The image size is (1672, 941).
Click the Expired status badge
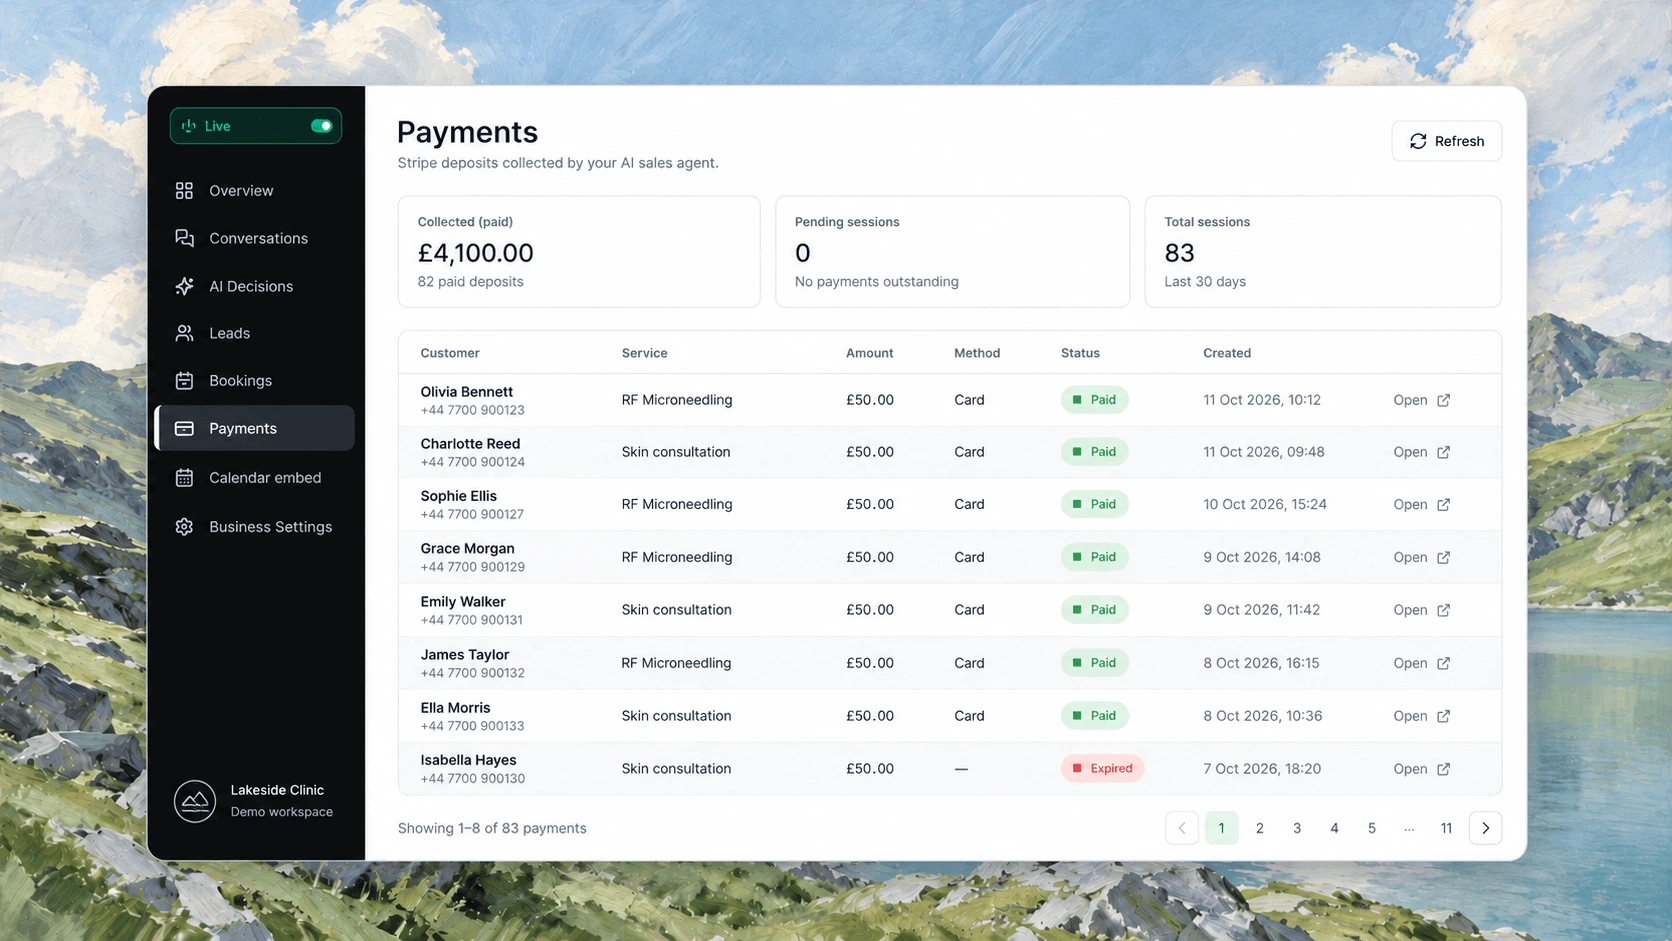(x=1102, y=768)
